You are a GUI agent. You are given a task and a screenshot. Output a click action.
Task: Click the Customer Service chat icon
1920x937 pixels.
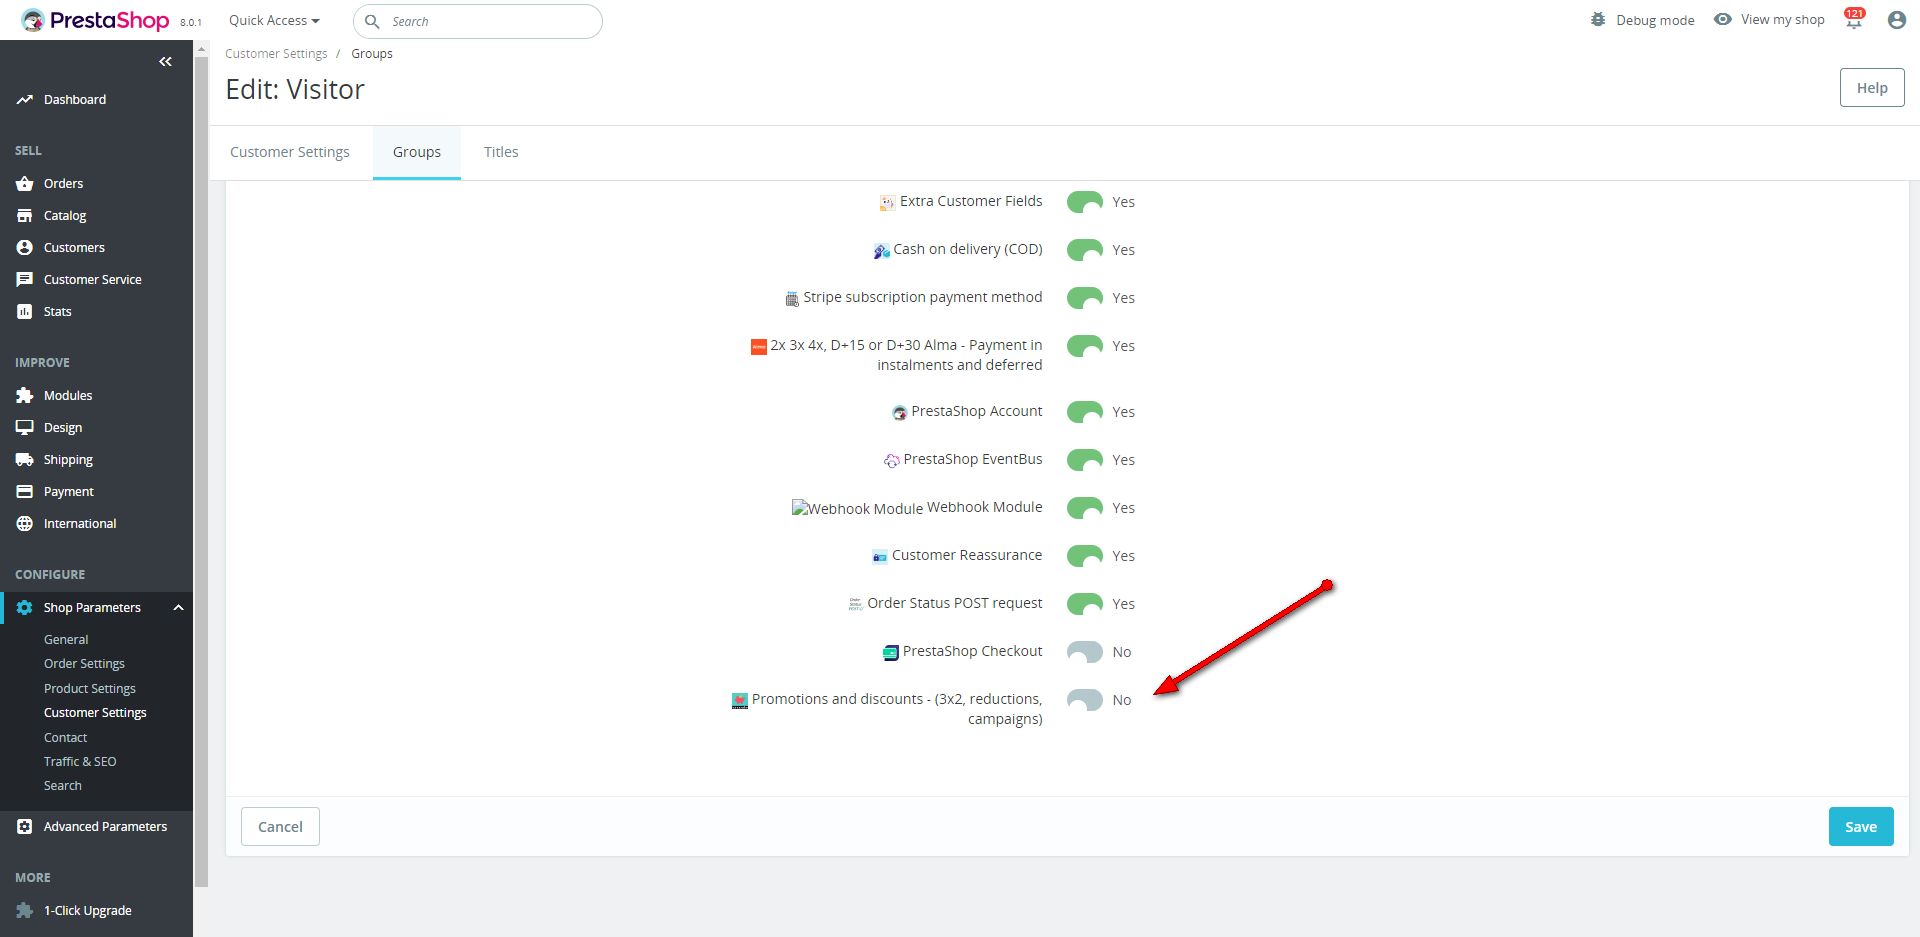click(x=25, y=280)
